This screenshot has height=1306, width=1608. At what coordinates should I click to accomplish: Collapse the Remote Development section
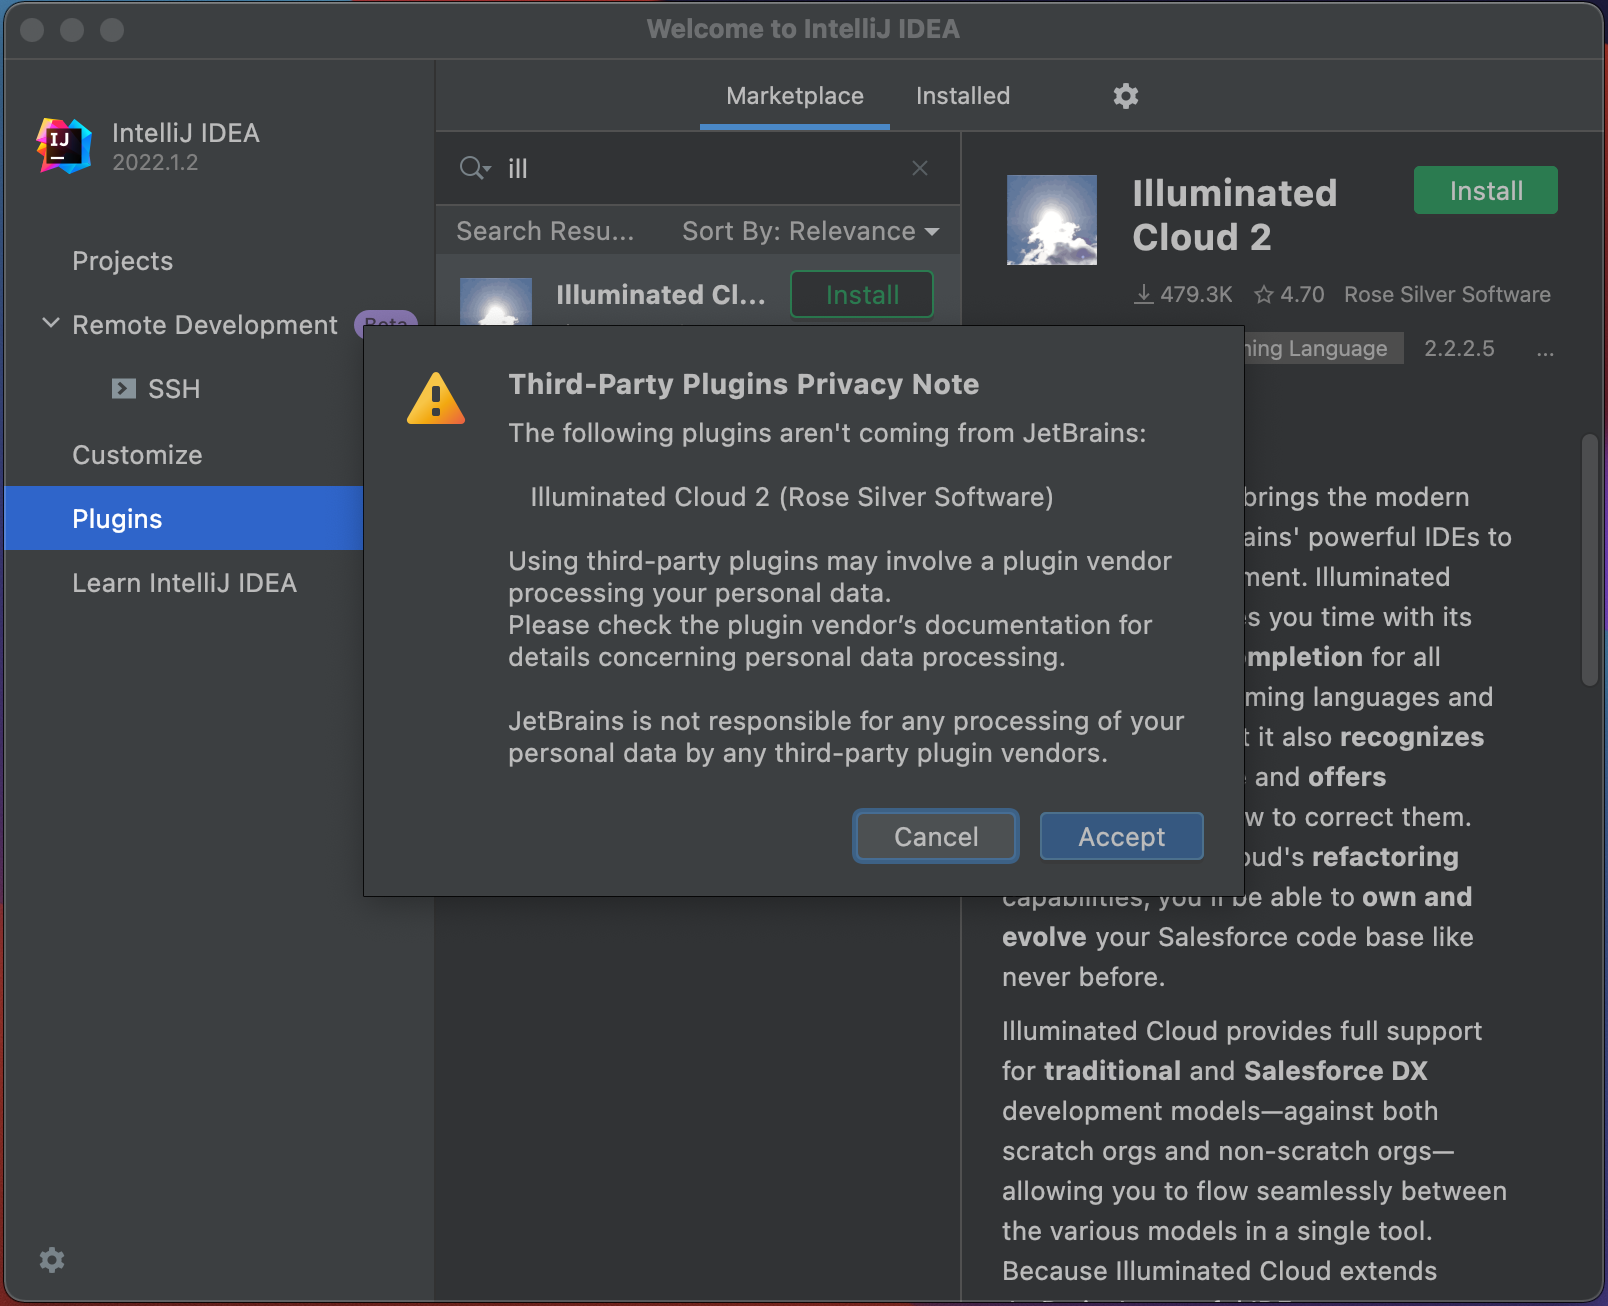[x=51, y=323]
